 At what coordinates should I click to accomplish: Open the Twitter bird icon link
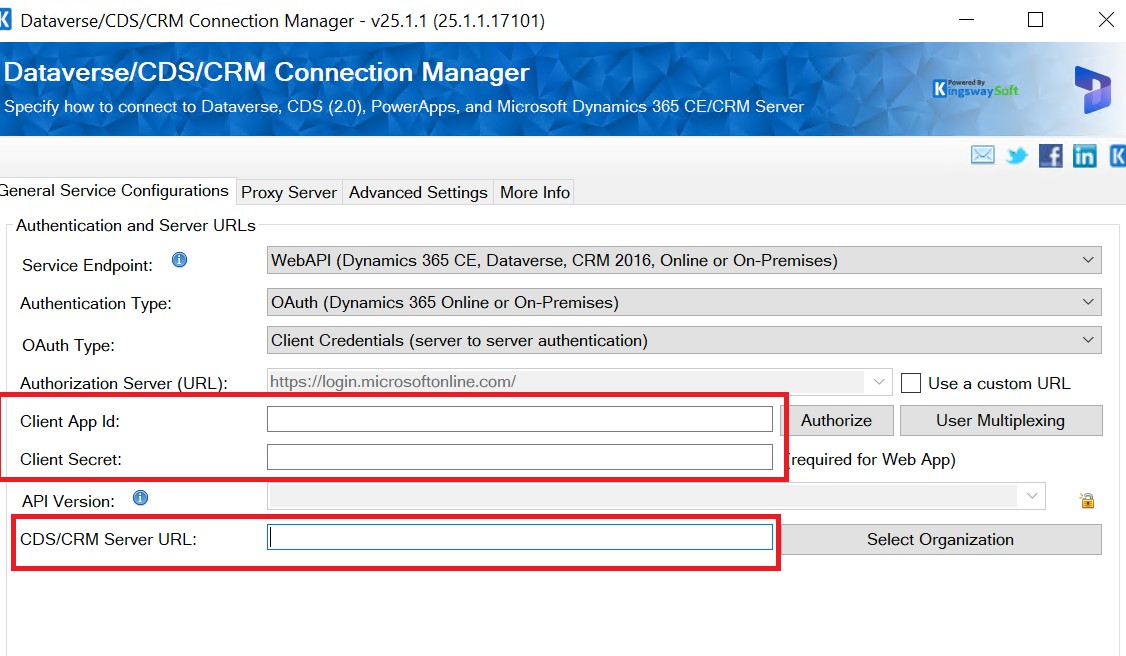[x=1017, y=155]
